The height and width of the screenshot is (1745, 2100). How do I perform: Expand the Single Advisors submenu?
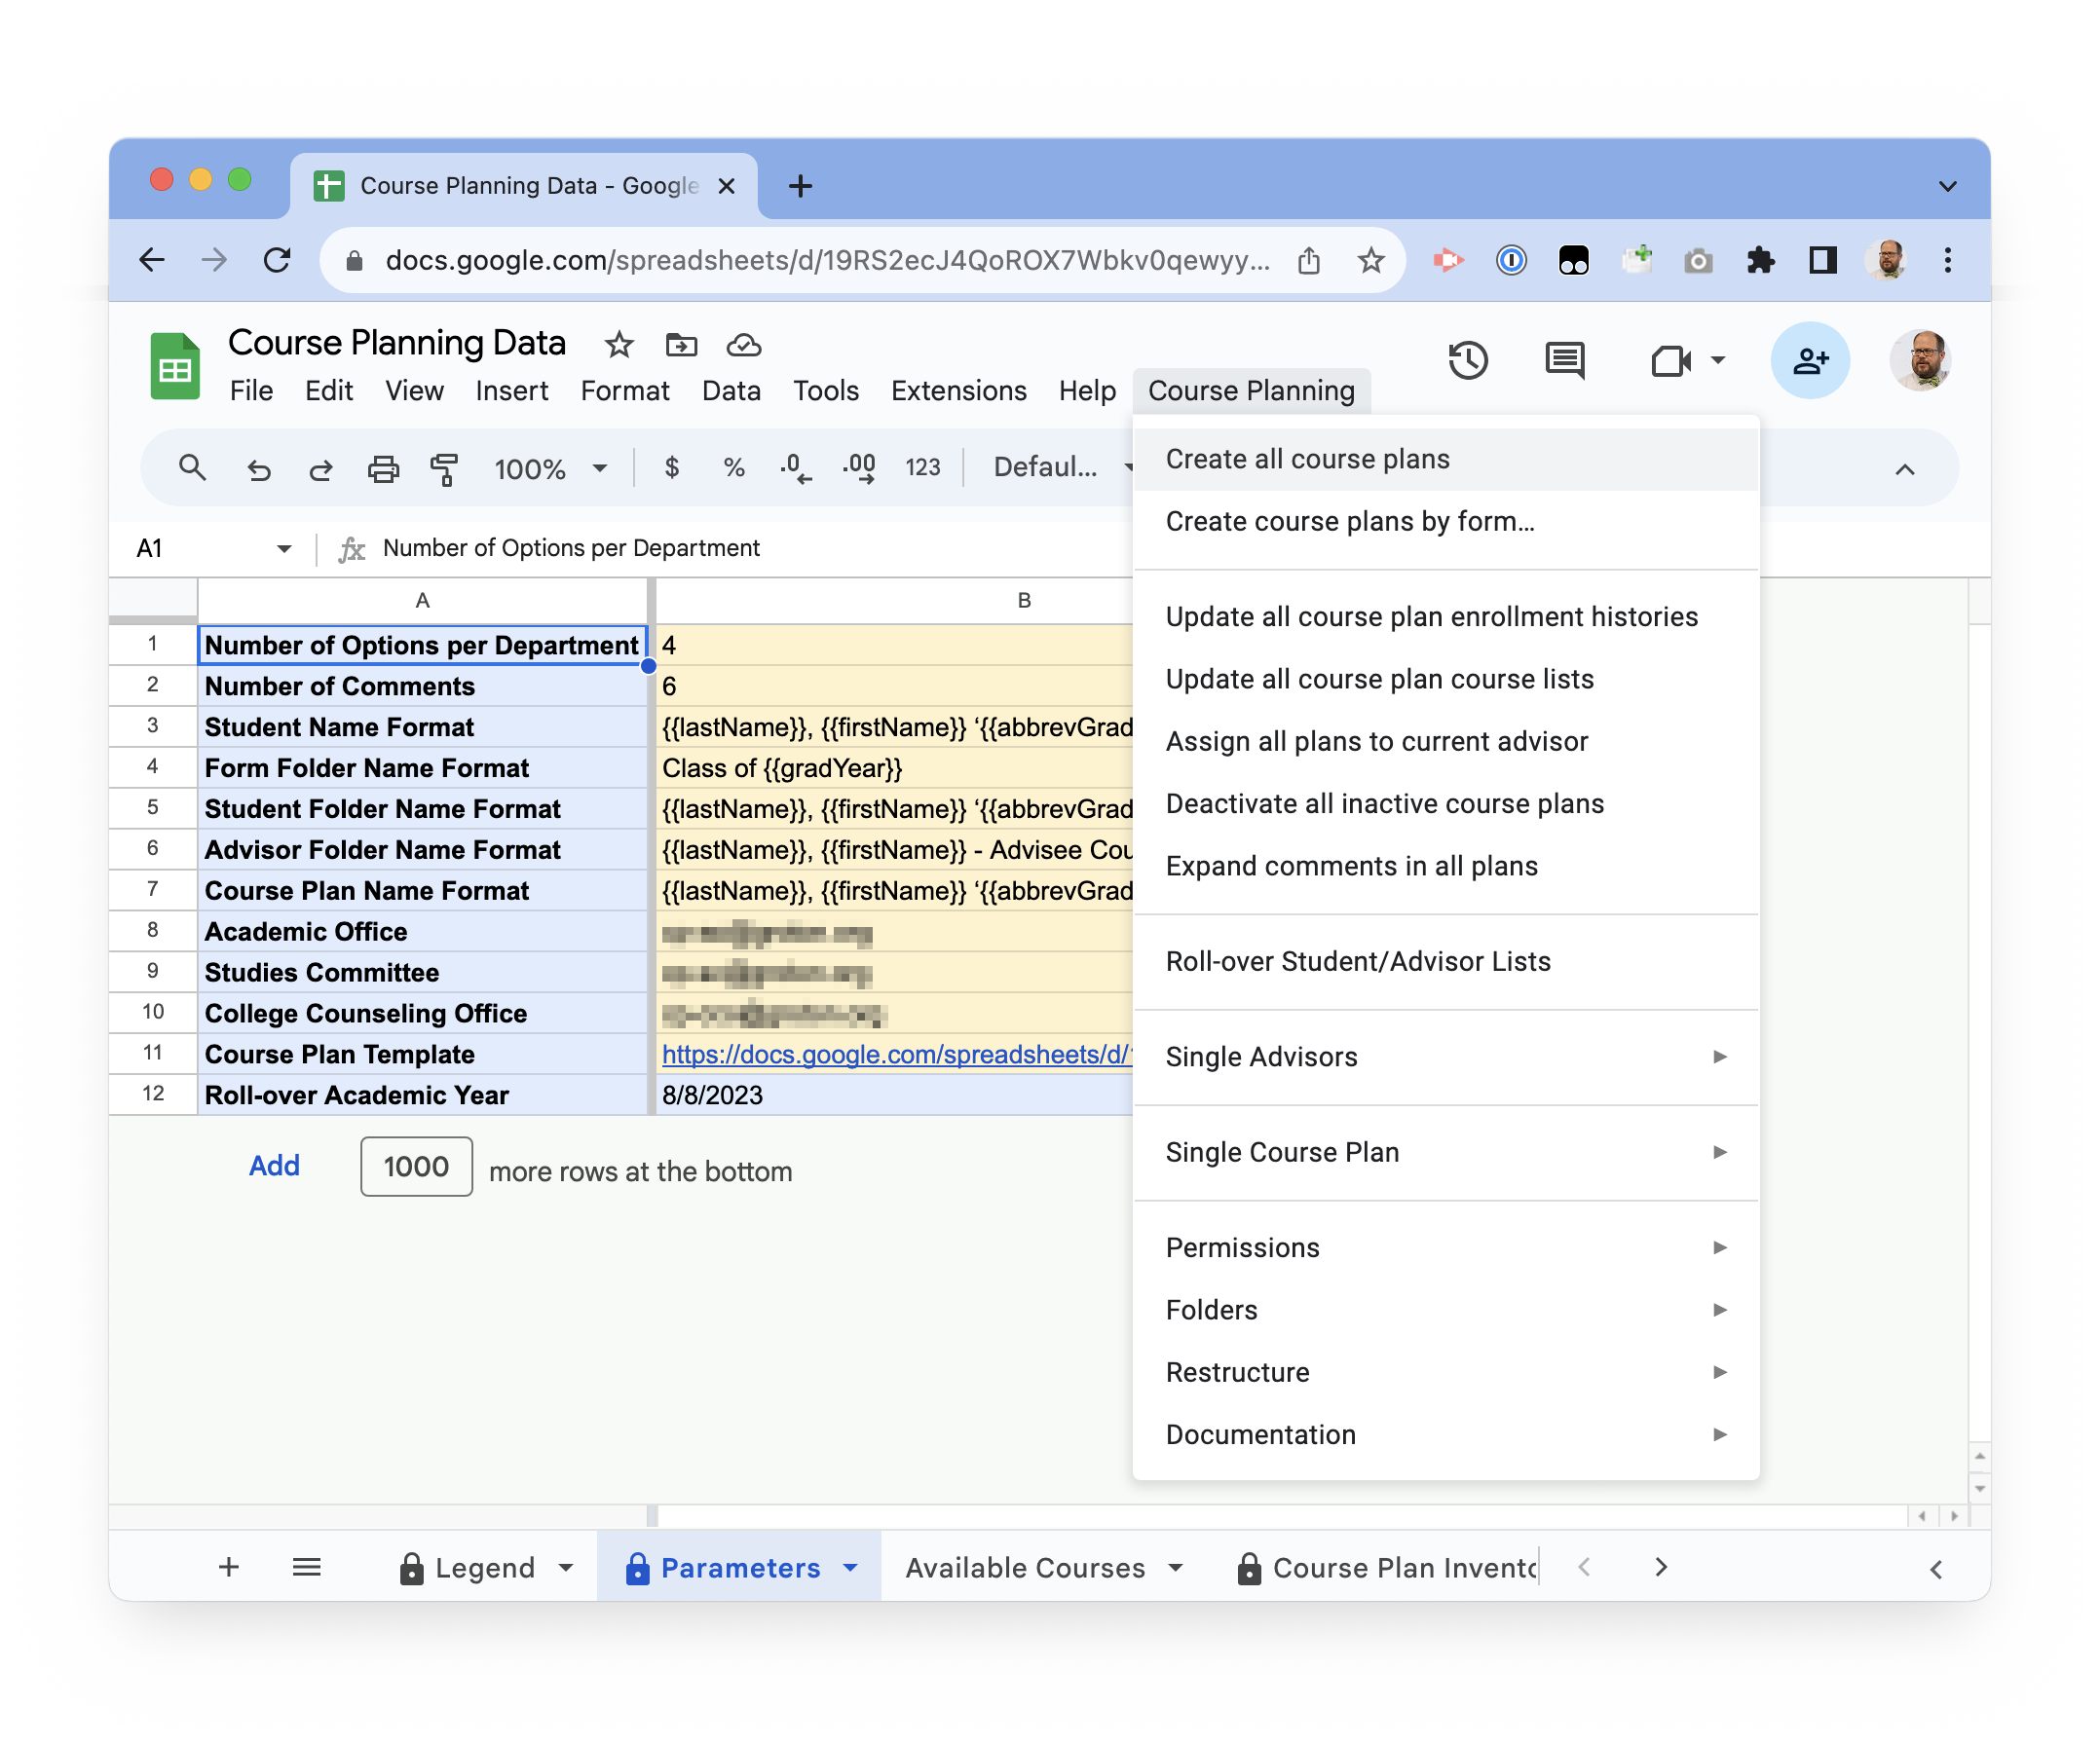point(1445,1057)
